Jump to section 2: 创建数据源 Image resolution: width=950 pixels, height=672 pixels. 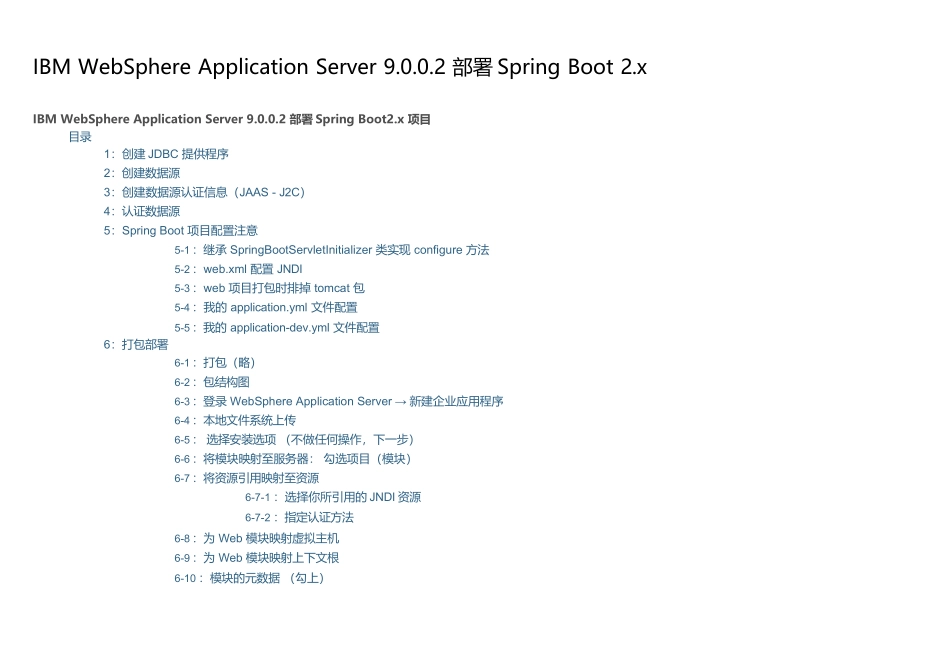click(x=142, y=173)
